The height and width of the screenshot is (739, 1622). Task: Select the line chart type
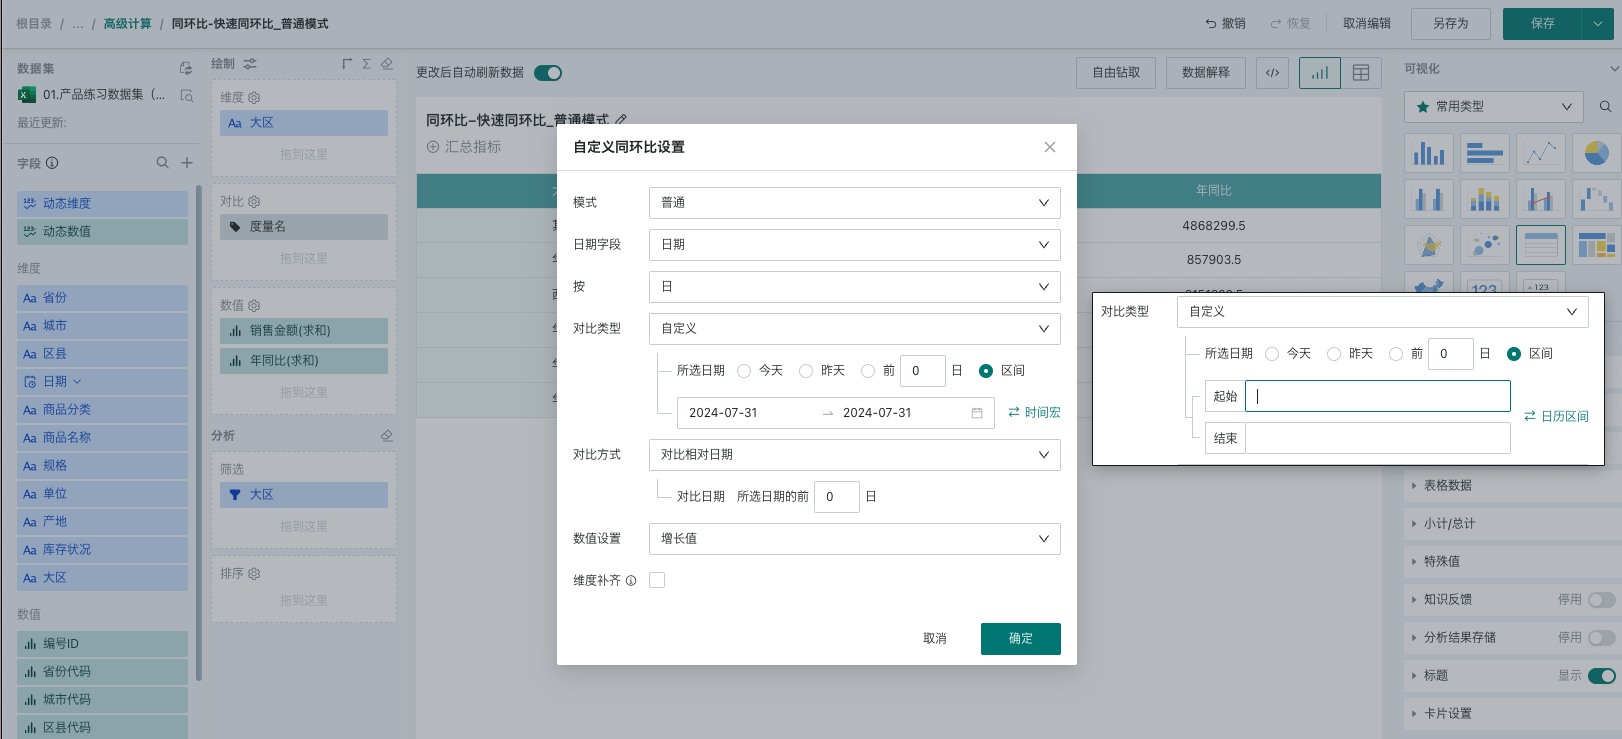(1541, 154)
